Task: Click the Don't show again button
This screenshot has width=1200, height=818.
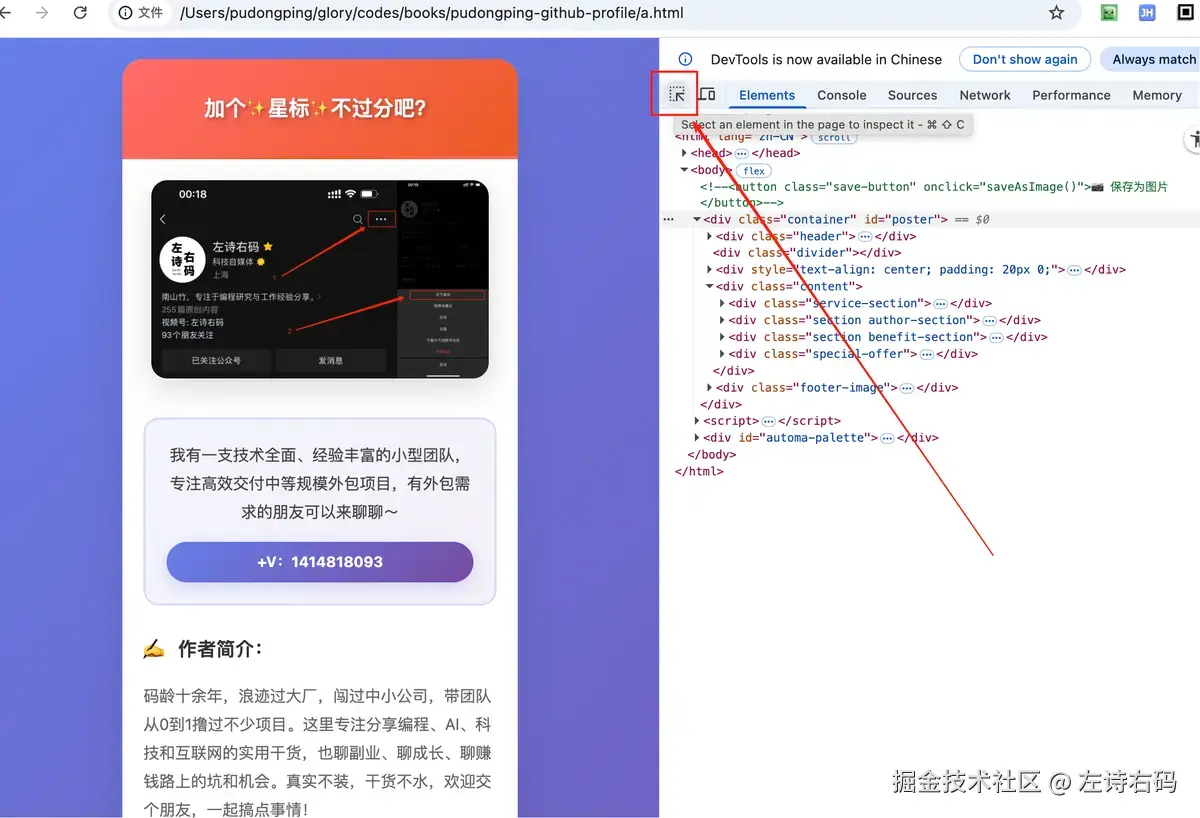Action: [x=1024, y=59]
